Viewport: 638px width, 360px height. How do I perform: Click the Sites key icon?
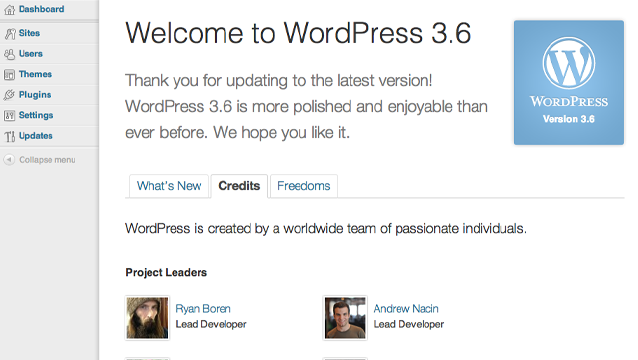(x=10, y=34)
